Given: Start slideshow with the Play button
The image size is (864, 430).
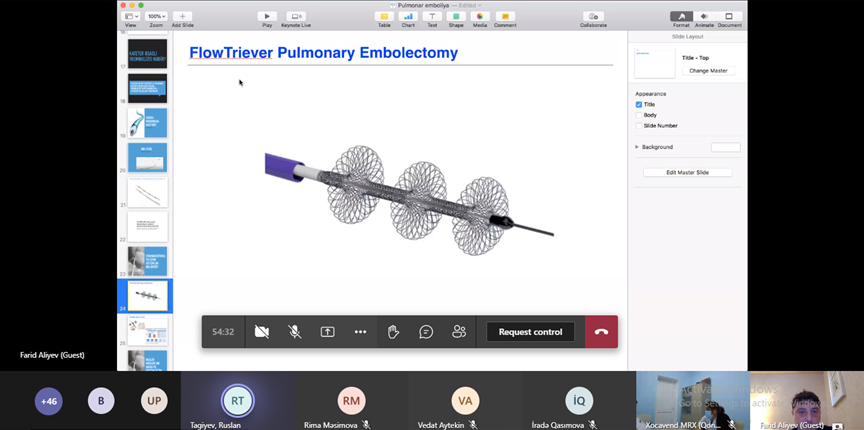Looking at the screenshot, I should click(267, 17).
